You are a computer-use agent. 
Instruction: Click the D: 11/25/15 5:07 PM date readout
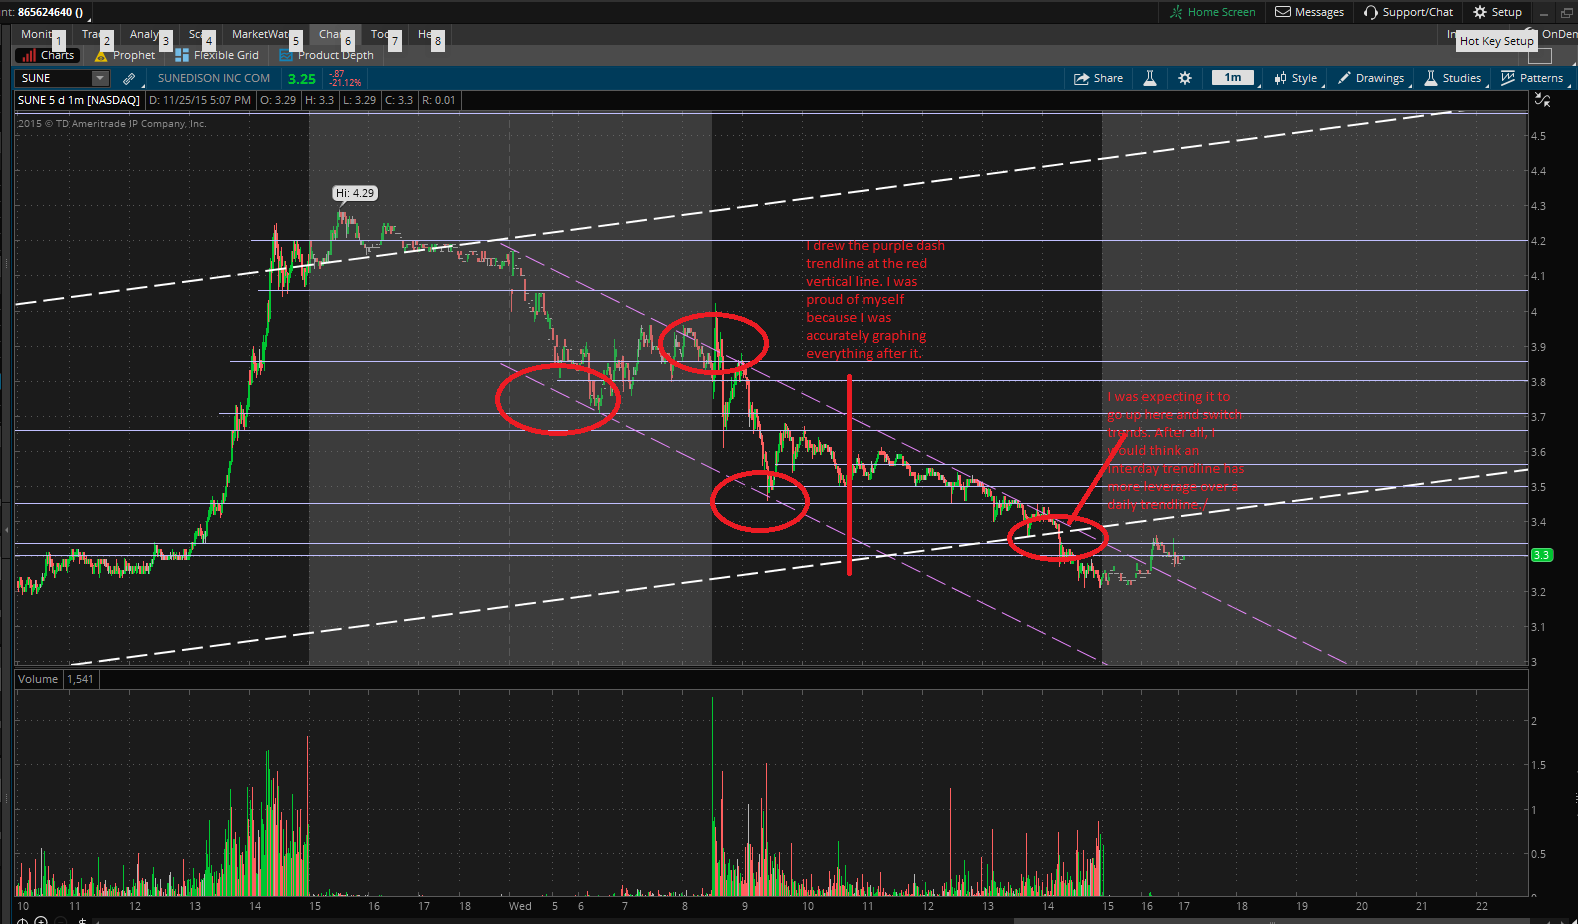pos(200,100)
